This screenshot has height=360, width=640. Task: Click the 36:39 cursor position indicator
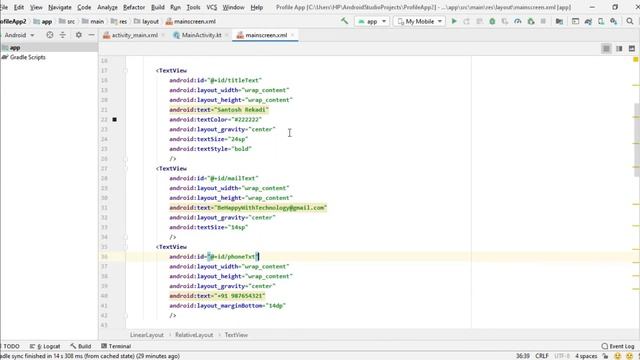point(522,356)
